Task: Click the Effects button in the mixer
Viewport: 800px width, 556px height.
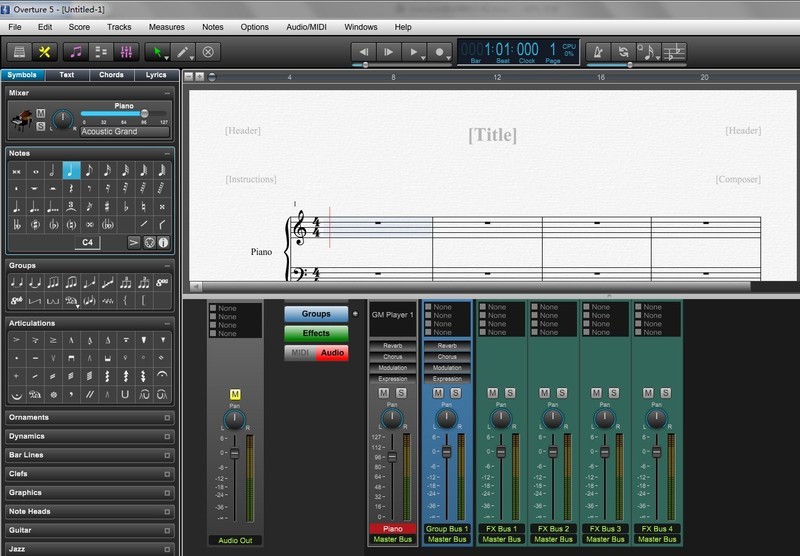Action: pos(316,333)
